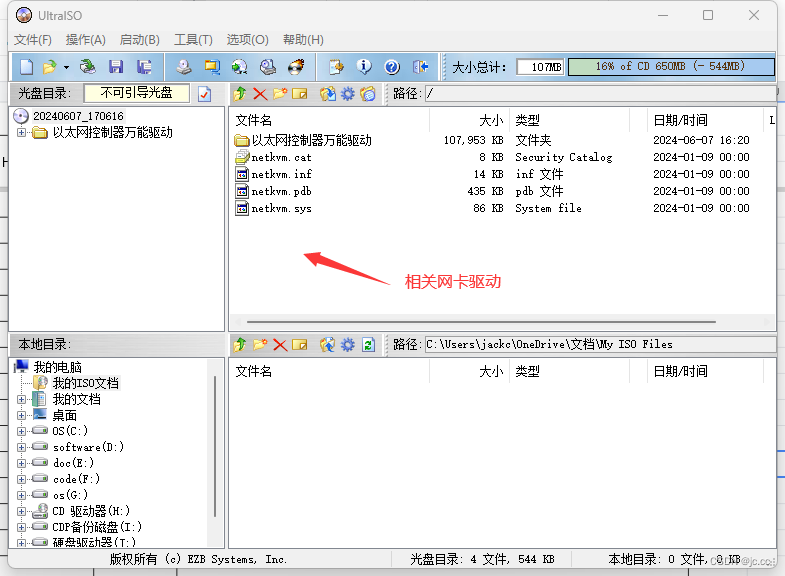The height and width of the screenshot is (576, 785).
Task: Open the 选项(O) menu
Action: point(247,40)
